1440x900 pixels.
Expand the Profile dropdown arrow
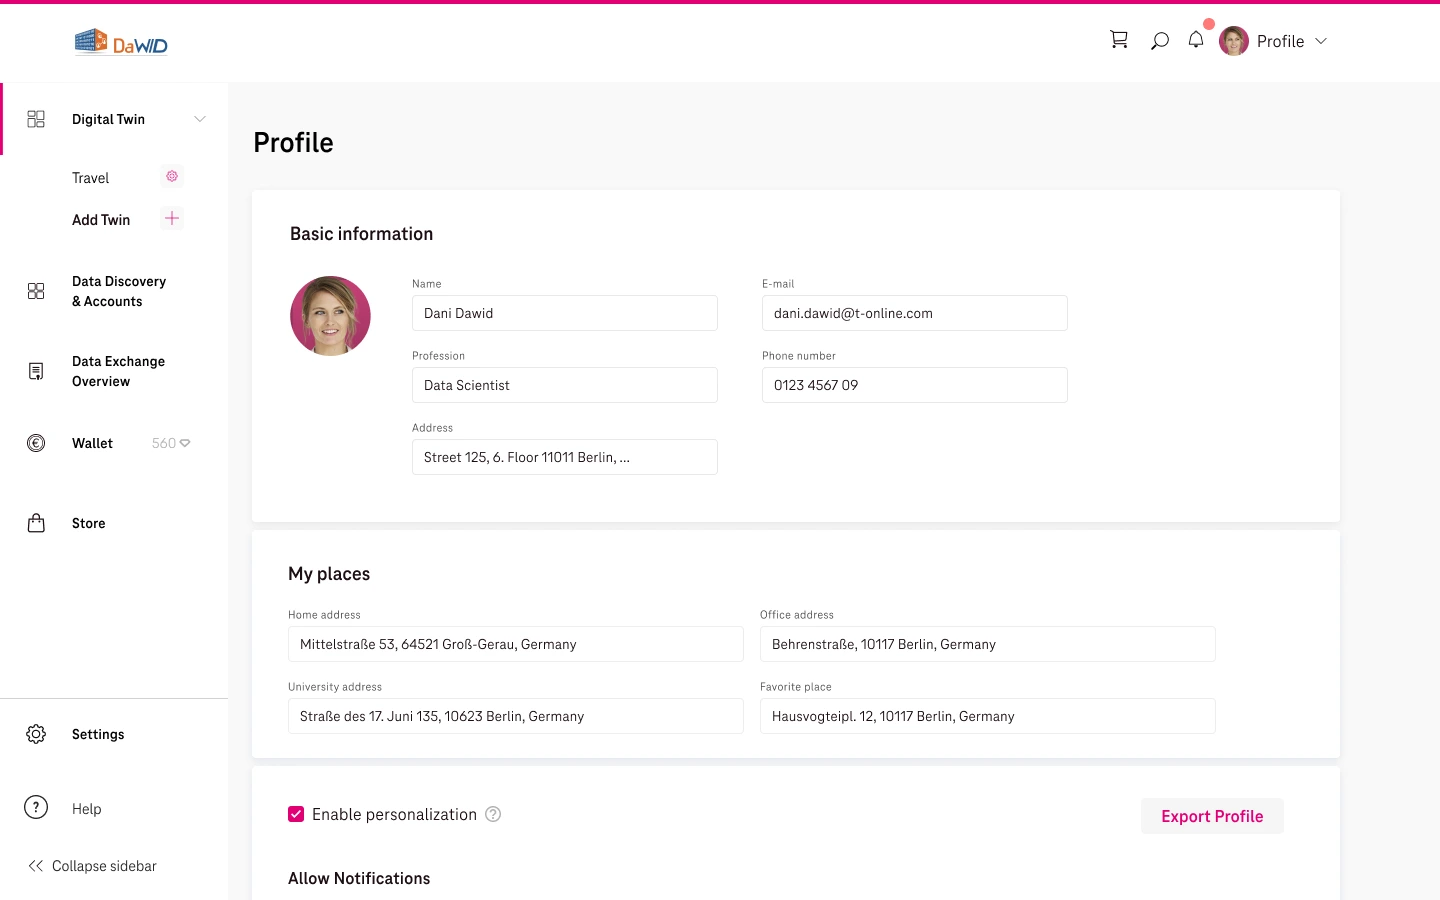coord(1321,41)
